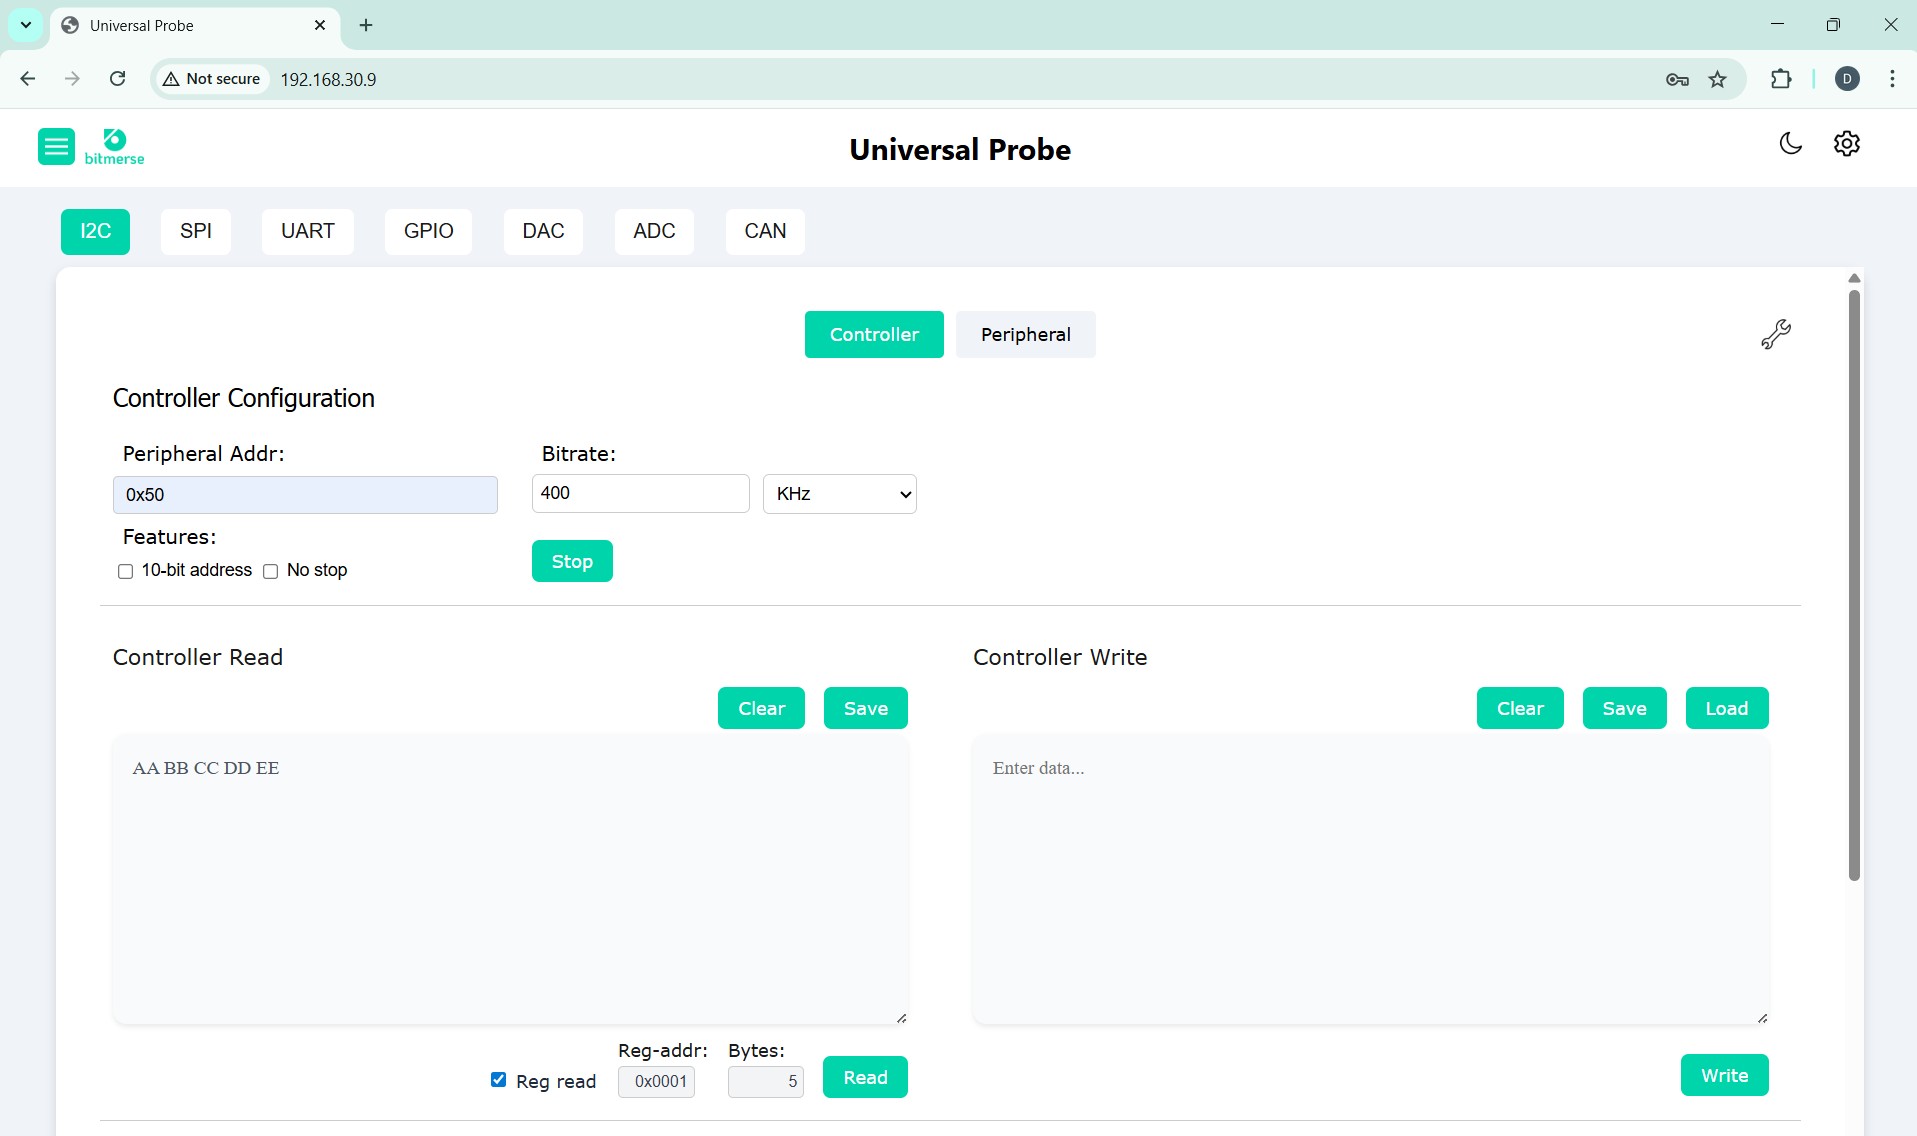Switch to the SPI tab
The height and width of the screenshot is (1136, 1917).
point(196,231)
